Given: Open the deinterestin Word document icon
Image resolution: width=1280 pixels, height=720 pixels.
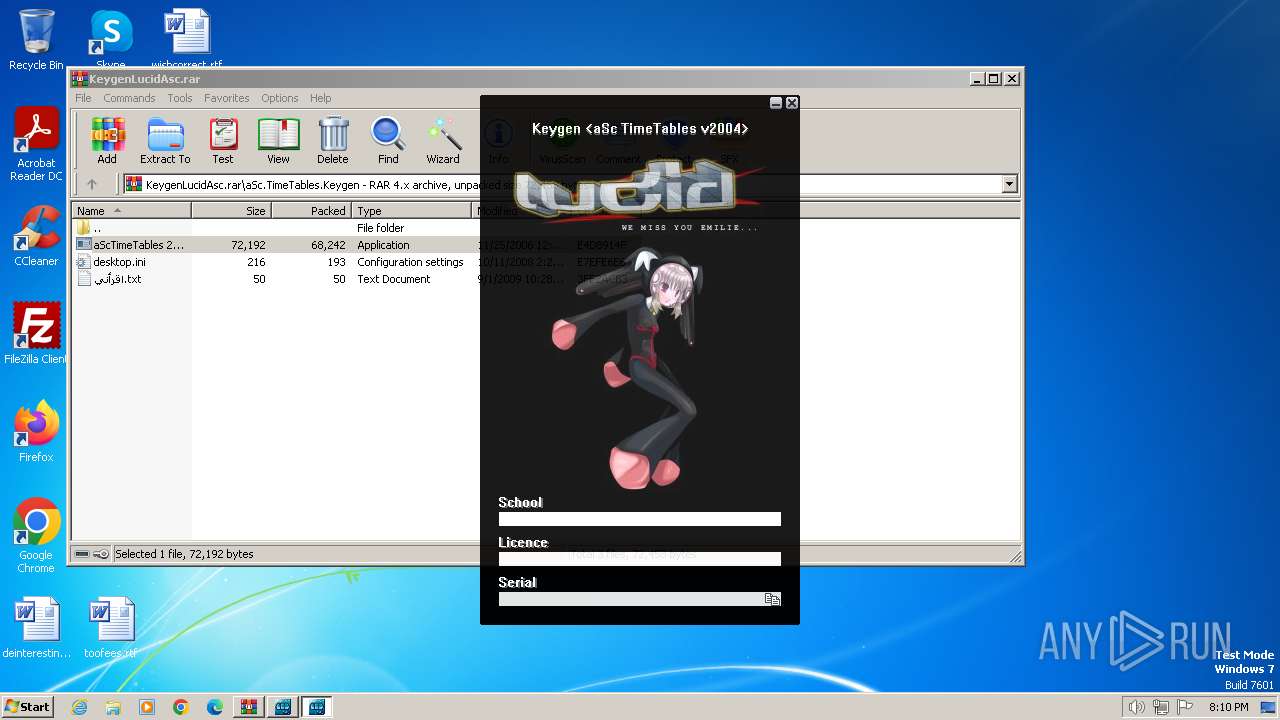Looking at the screenshot, I should pos(36,628).
